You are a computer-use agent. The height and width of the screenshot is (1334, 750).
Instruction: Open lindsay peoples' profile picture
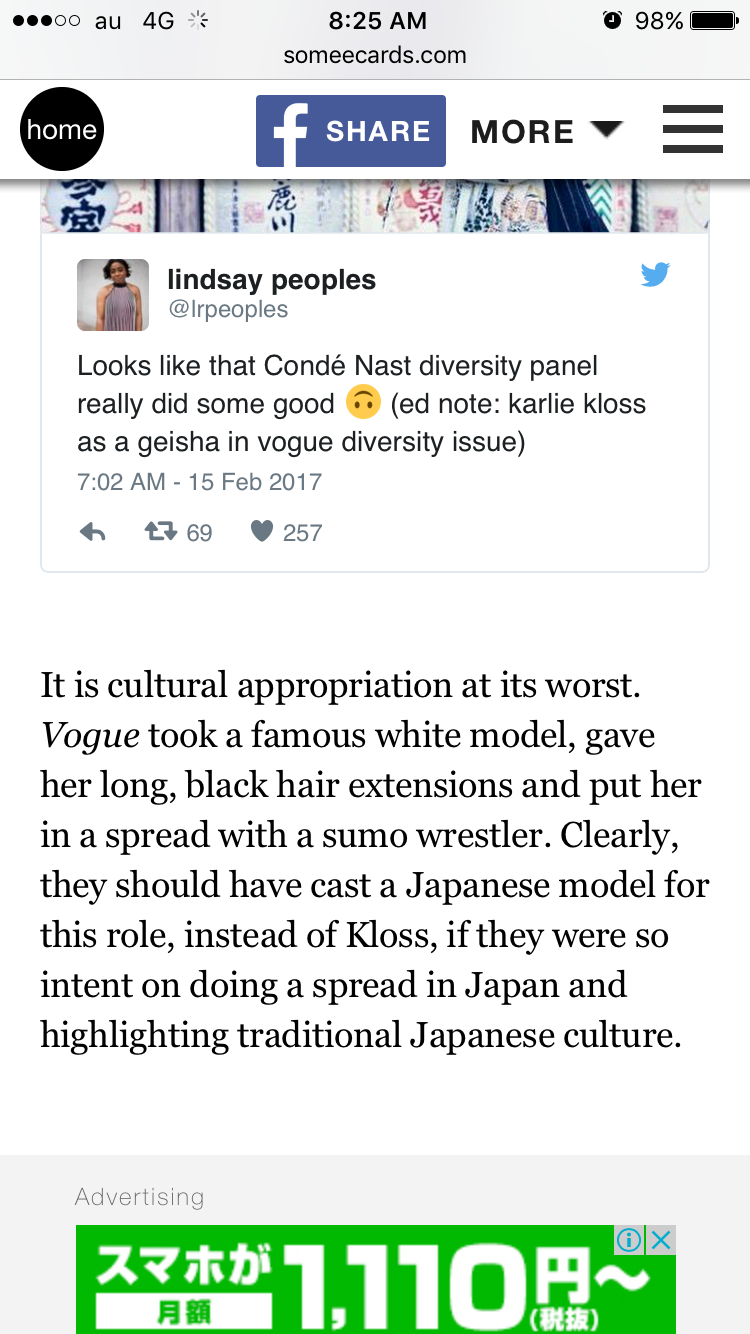coord(113,295)
